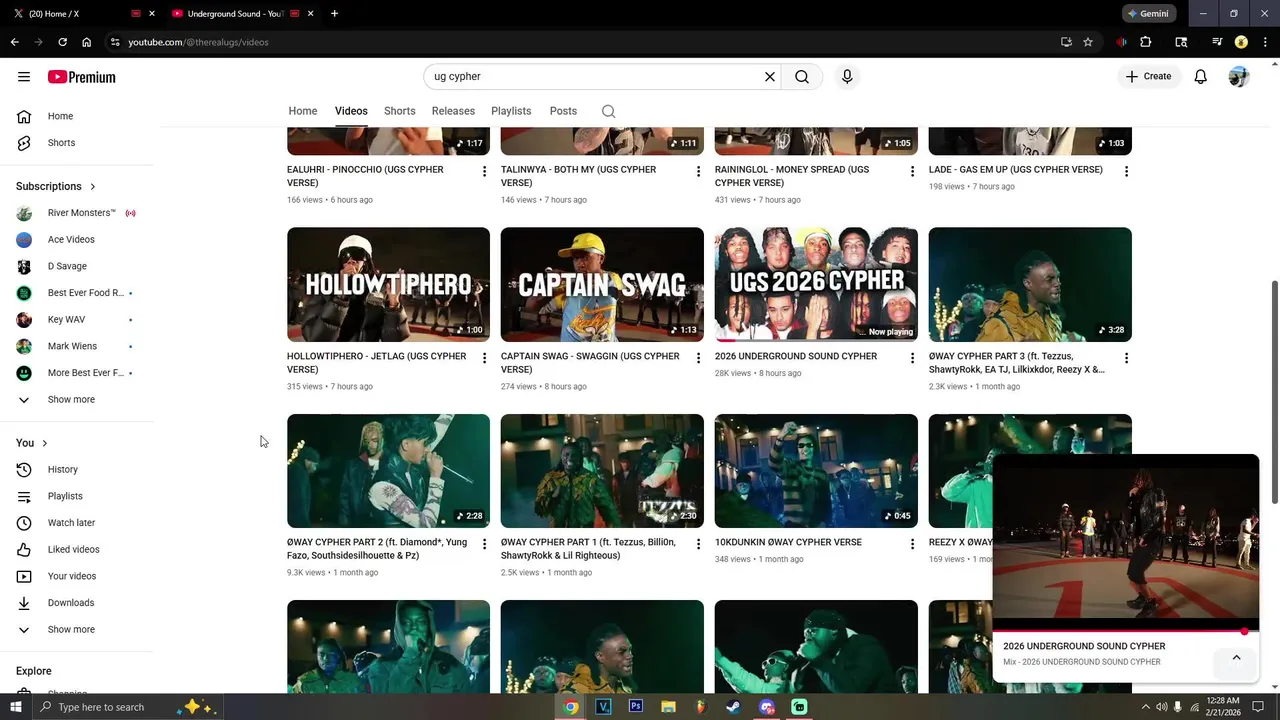Open Steam from the taskbar
Viewport: 1280px width, 720px height.
click(734, 706)
